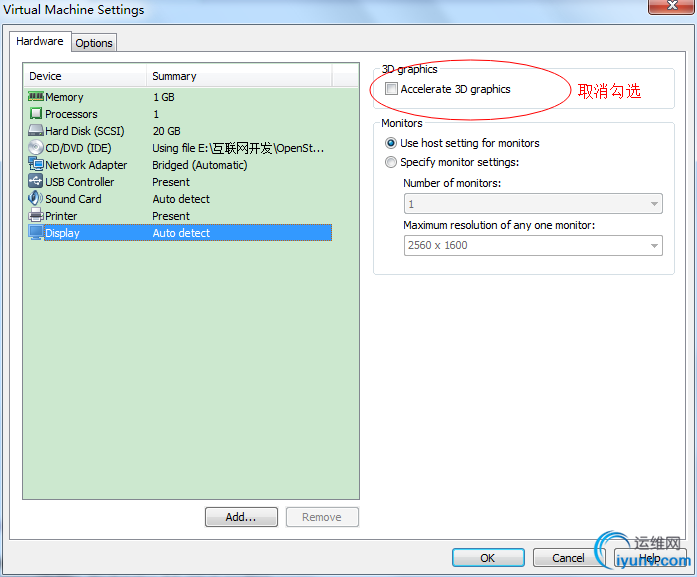Click the Sound Card speaker icon
Screen dimensions: 697x577
36,198
